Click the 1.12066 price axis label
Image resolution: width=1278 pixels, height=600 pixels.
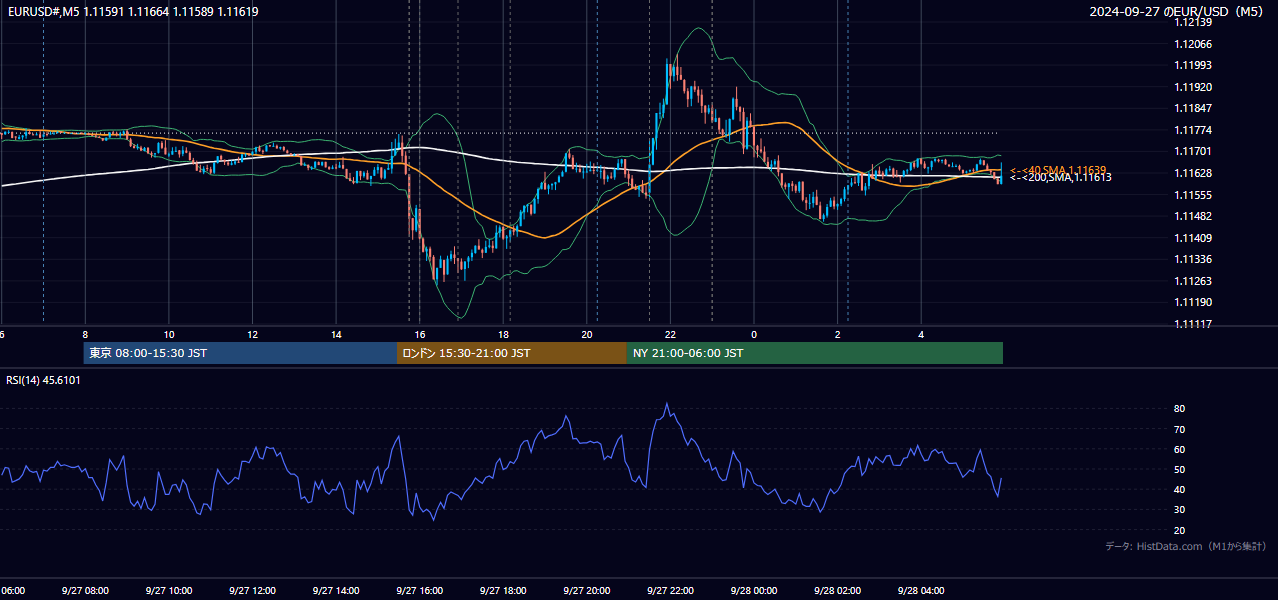click(1193, 44)
